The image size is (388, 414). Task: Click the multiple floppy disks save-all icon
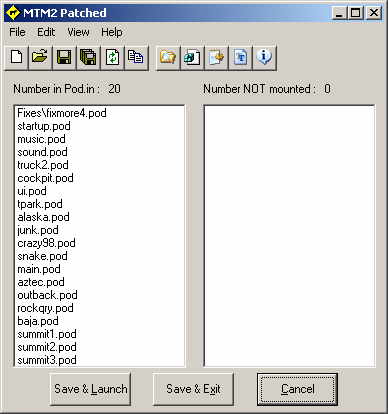[x=88, y=58]
